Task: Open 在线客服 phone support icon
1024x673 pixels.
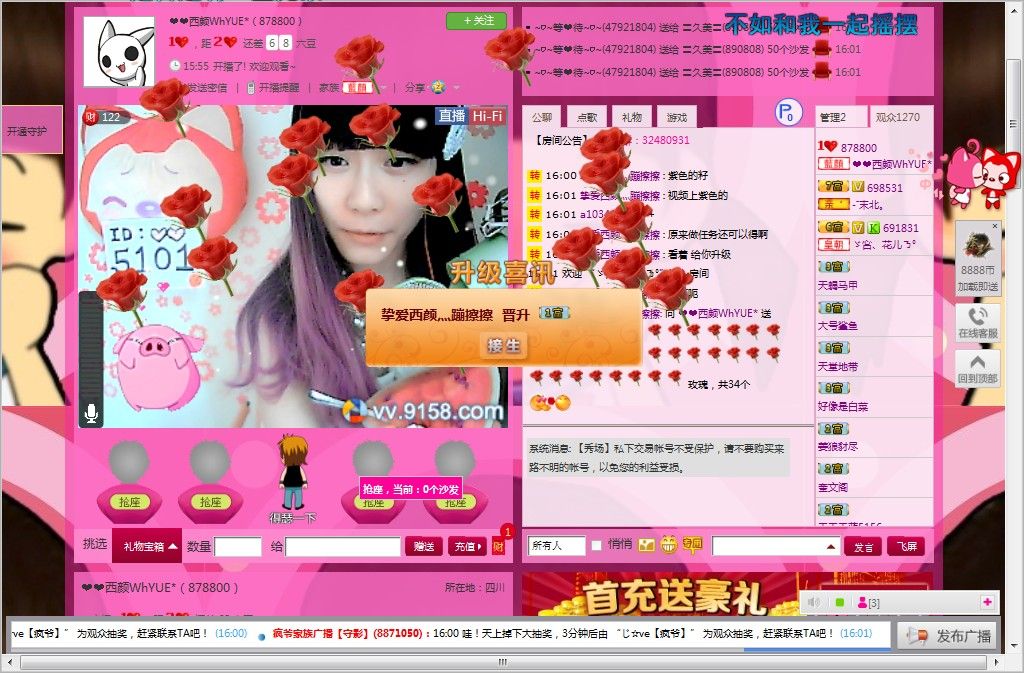Action: pyautogui.click(x=978, y=322)
